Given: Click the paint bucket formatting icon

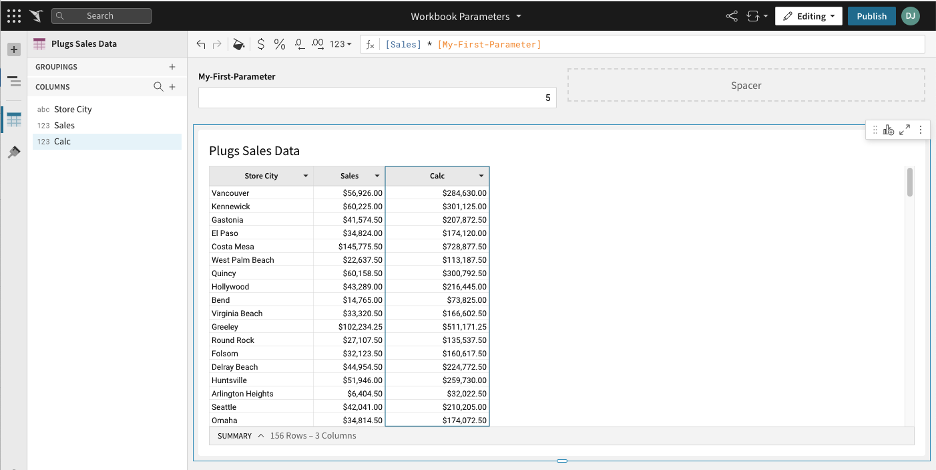Looking at the screenshot, I should click(238, 44).
